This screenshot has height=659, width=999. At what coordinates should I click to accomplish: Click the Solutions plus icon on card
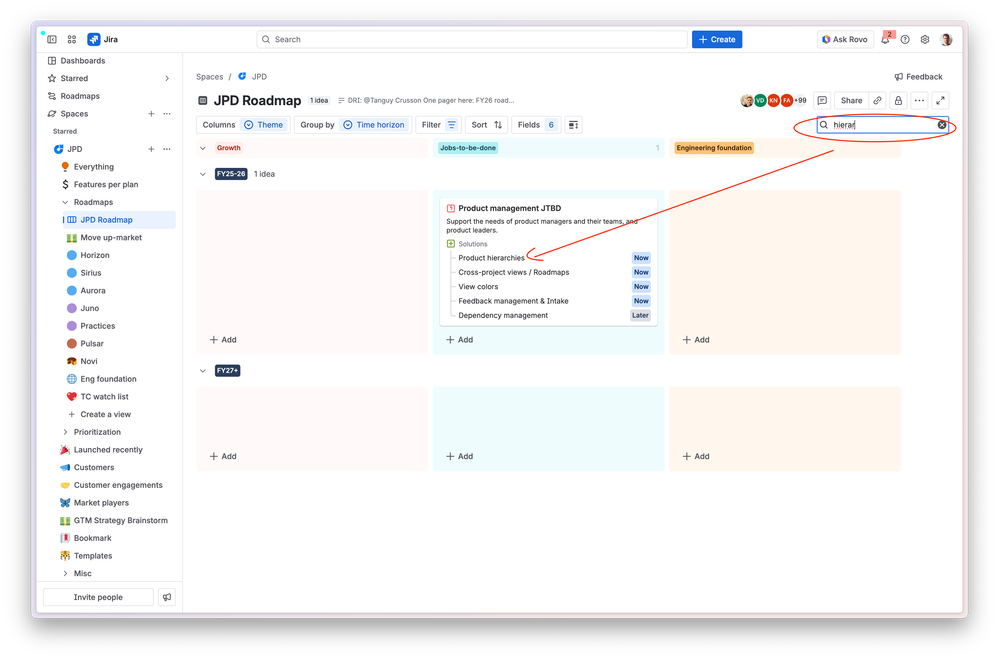[x=450, y=244]
